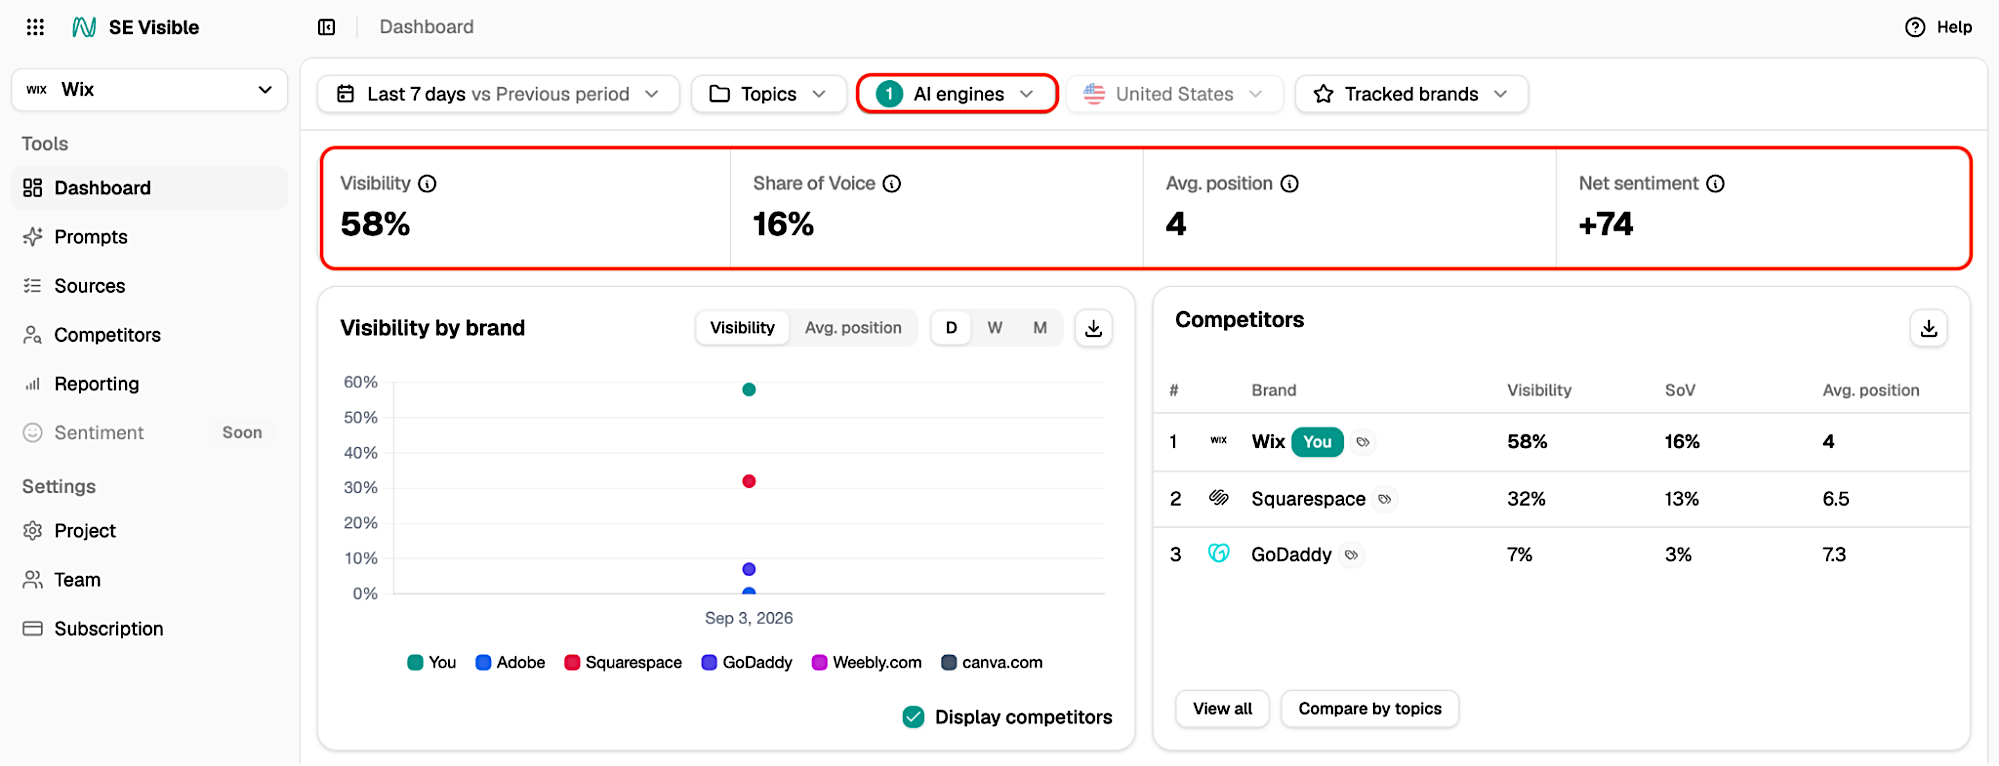Click the "Sep 3, 2026" chart axis label

click(749, 618)
